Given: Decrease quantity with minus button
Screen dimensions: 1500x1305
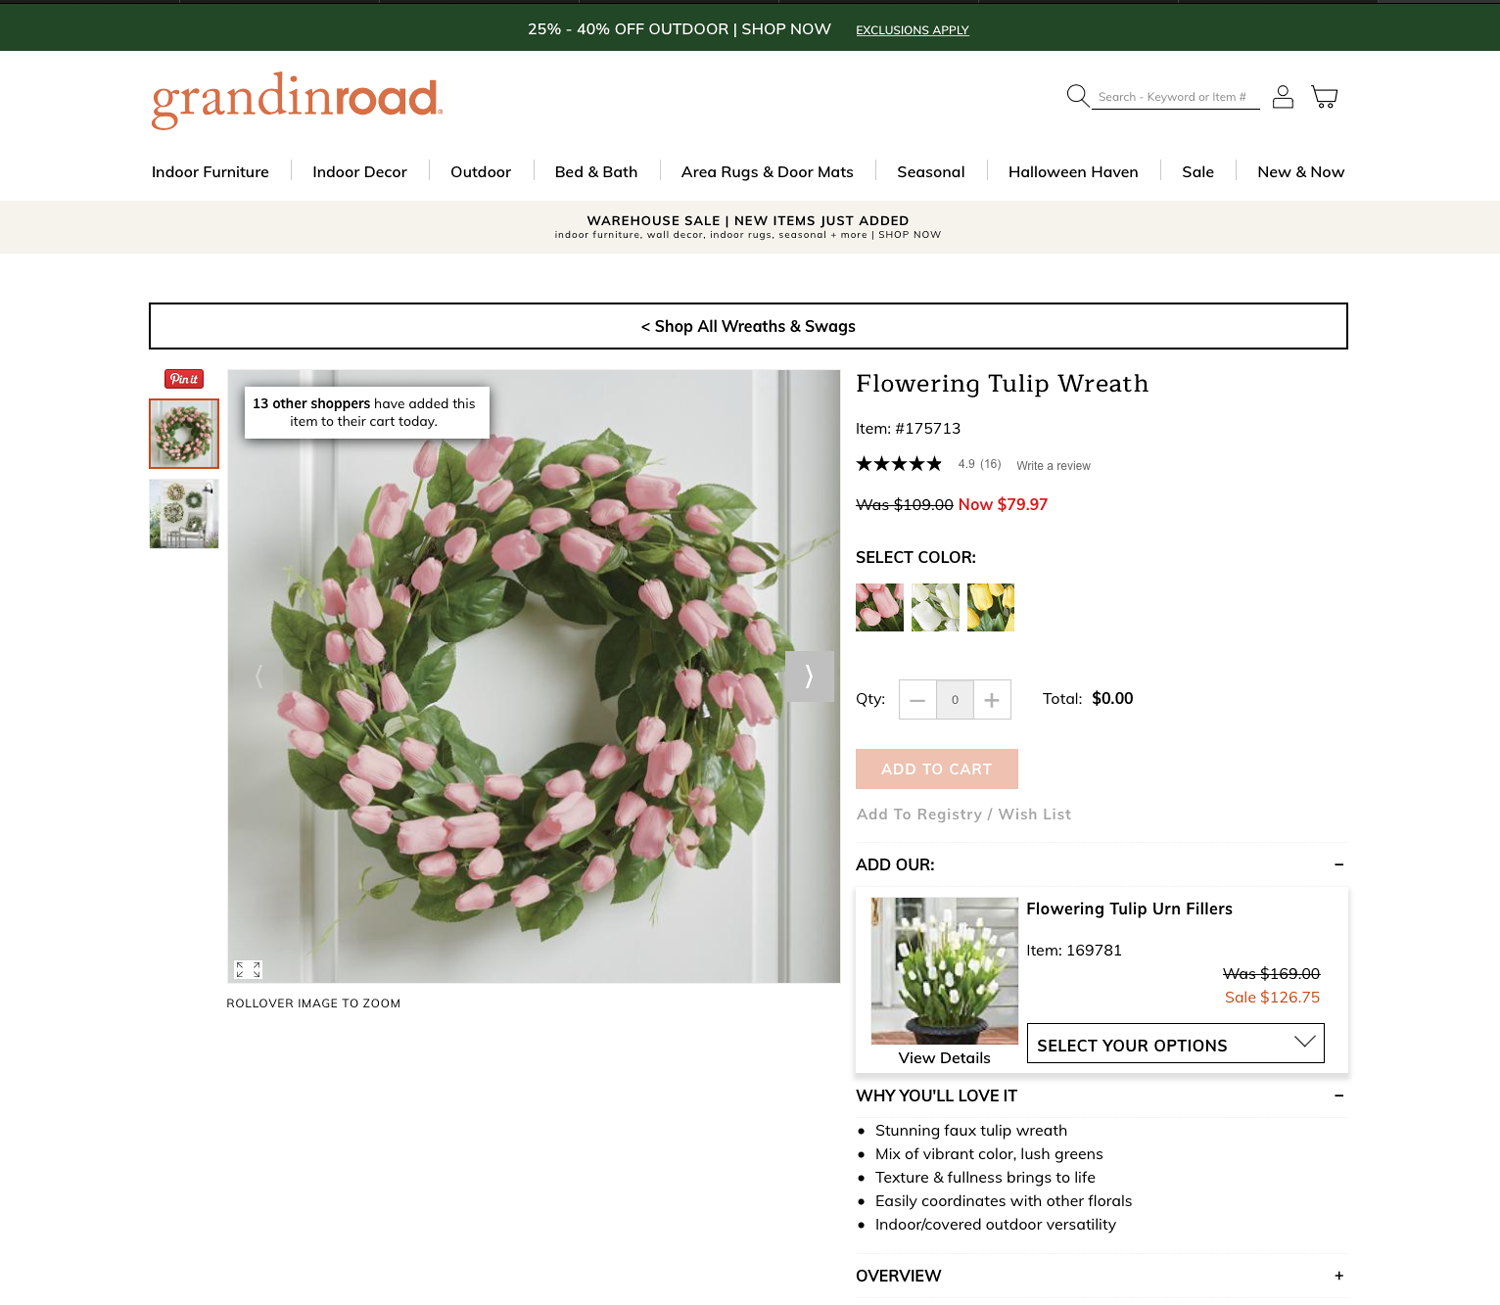Looking at the screenshot, I should pyautogui.click(x=918, y=700).
